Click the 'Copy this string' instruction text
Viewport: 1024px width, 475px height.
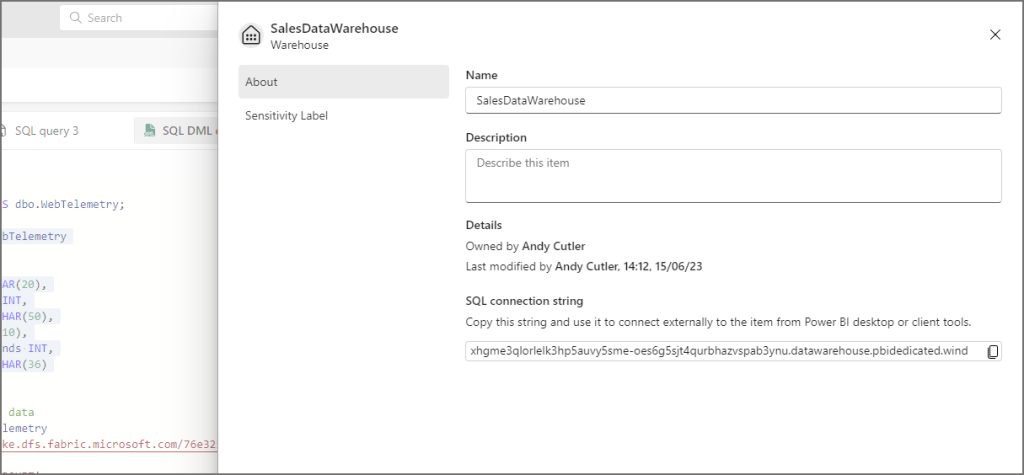718,322
